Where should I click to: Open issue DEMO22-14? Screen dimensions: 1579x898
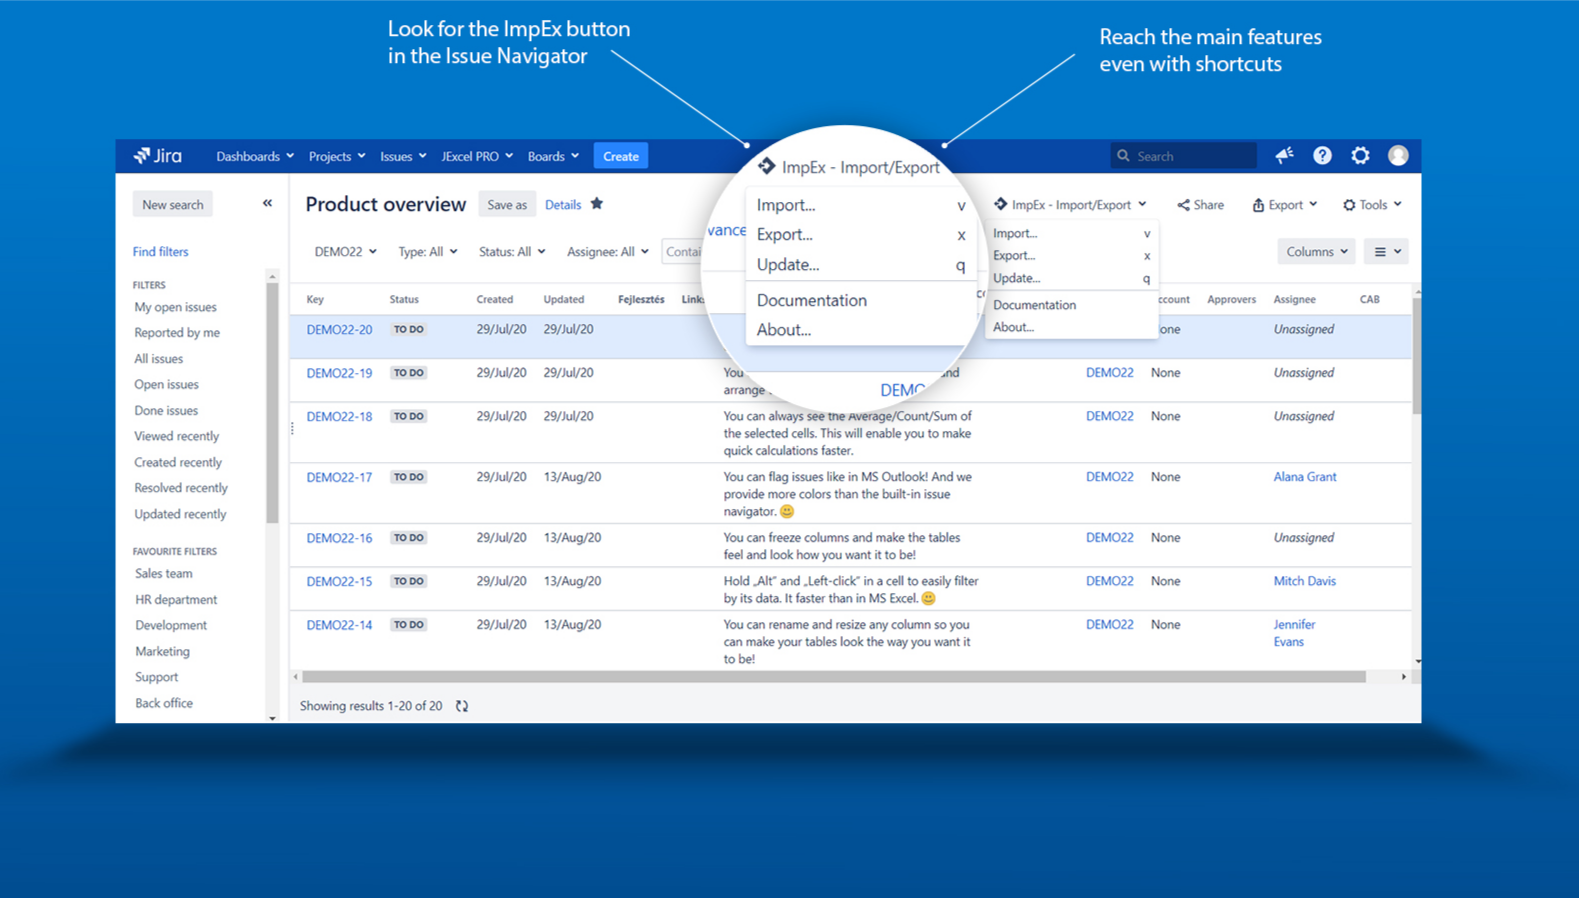[339, 625]
